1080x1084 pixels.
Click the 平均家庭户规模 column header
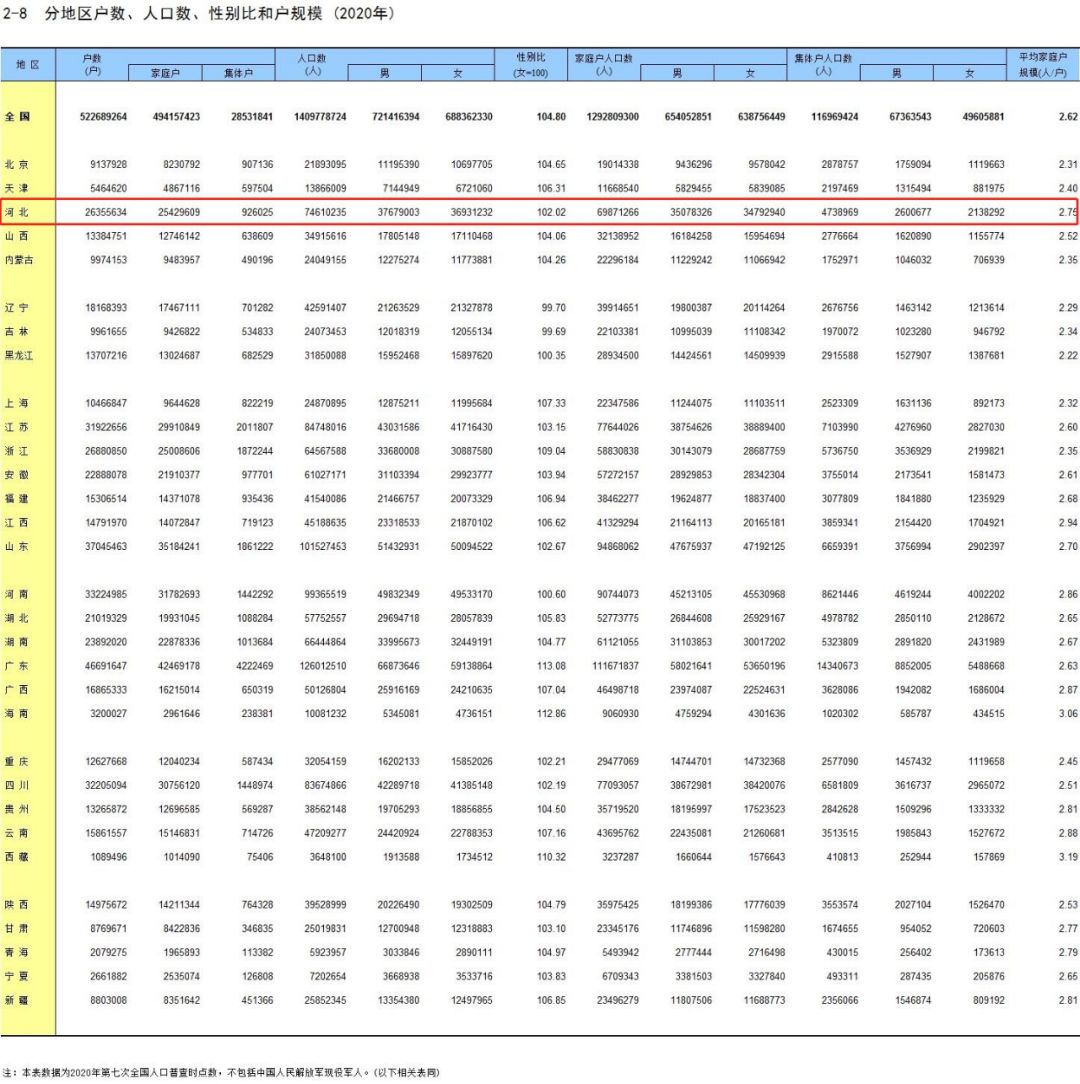point(1043,64)
